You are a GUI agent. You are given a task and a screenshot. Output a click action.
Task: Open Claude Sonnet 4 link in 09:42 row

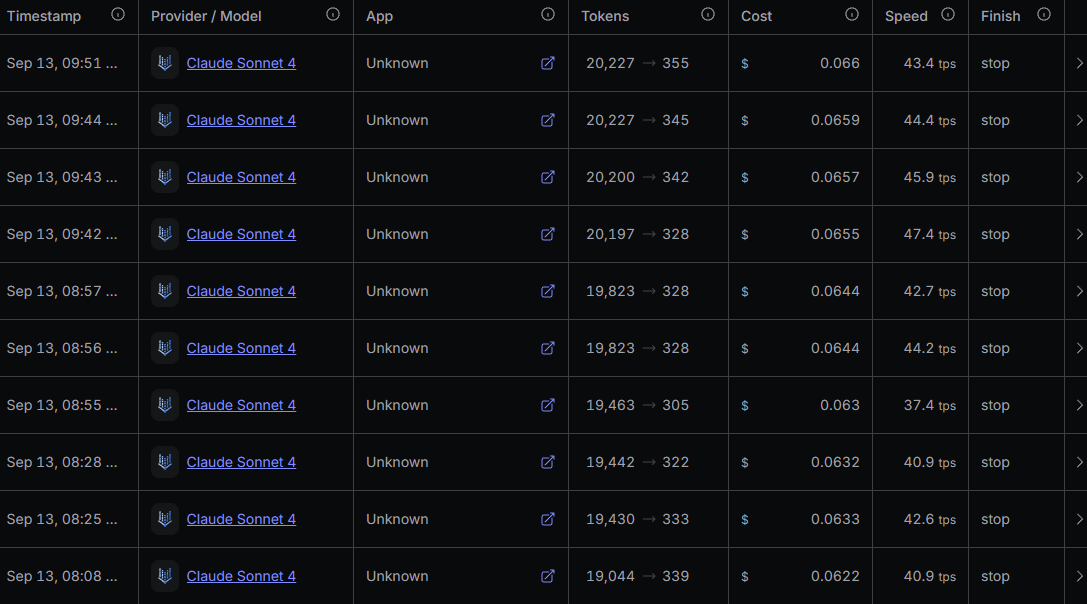[x=241, y=234]
